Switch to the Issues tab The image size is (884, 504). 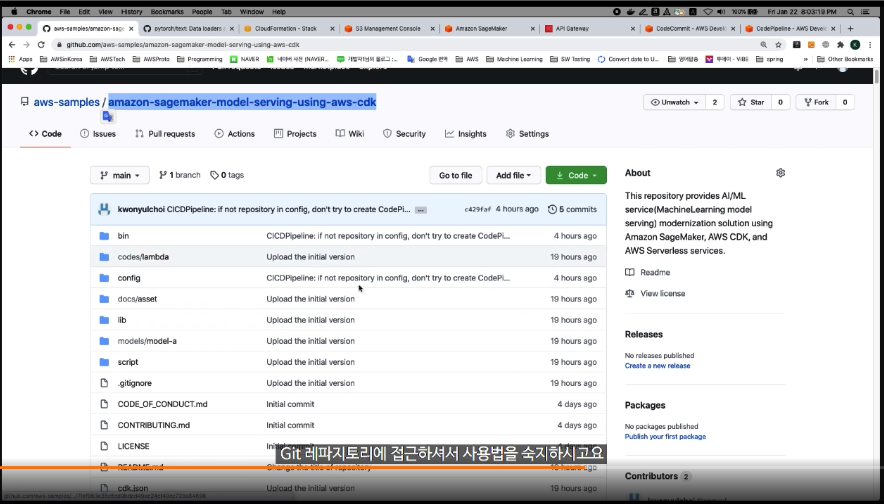[x=98, y=134]
